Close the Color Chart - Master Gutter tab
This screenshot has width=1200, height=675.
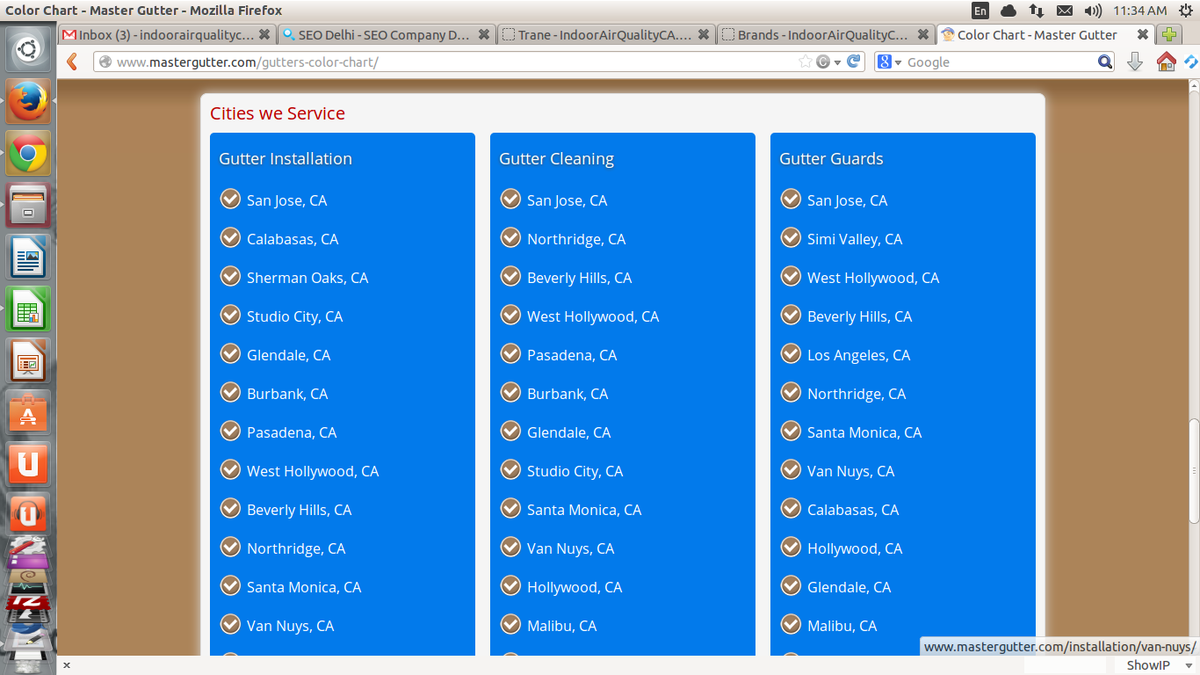1143,35
